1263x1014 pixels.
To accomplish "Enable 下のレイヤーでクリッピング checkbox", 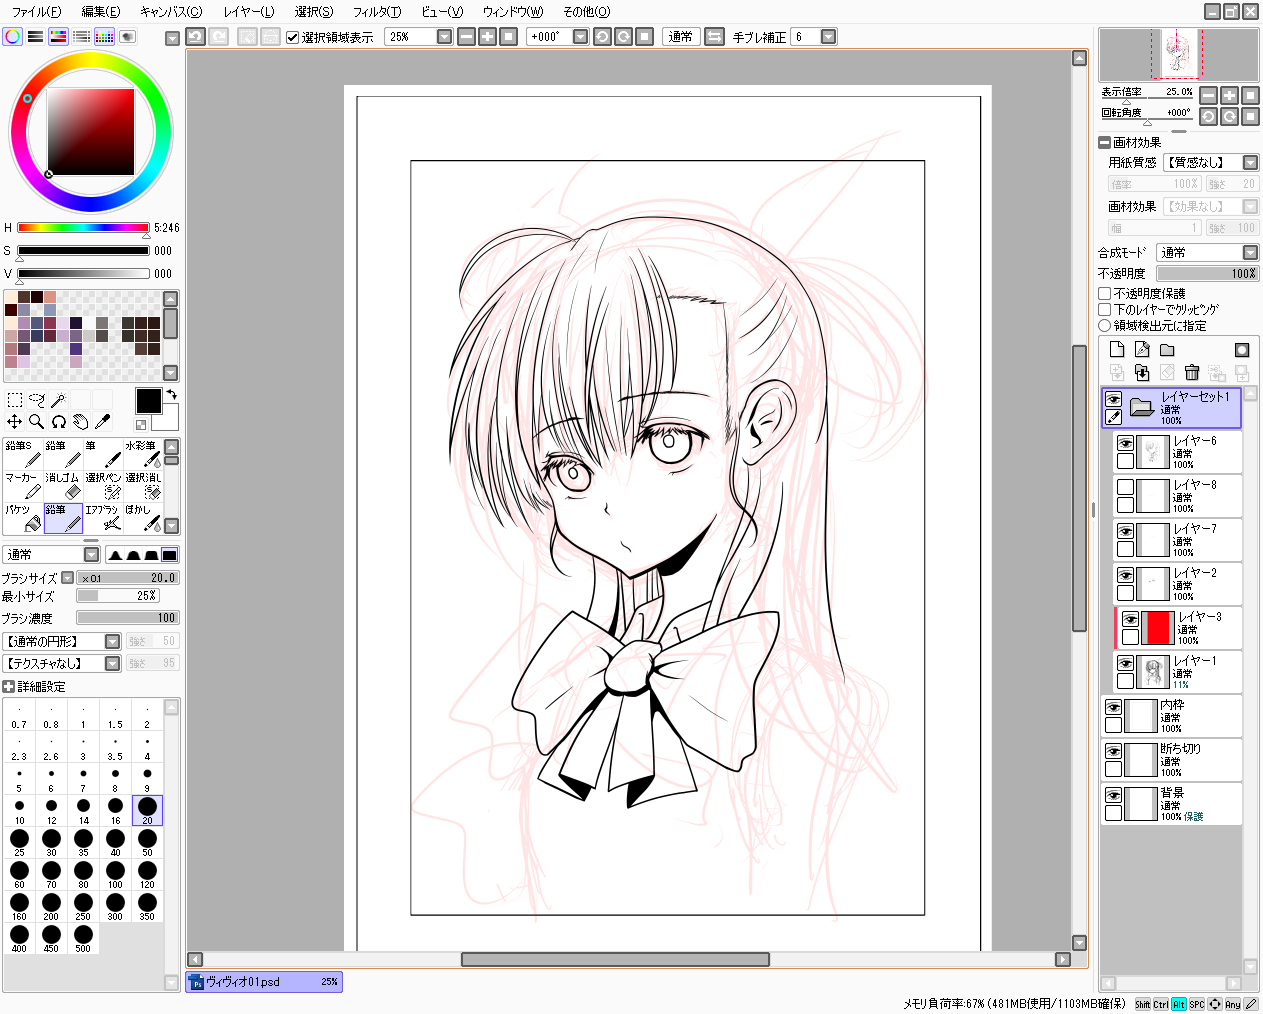I will point(1105,309).
